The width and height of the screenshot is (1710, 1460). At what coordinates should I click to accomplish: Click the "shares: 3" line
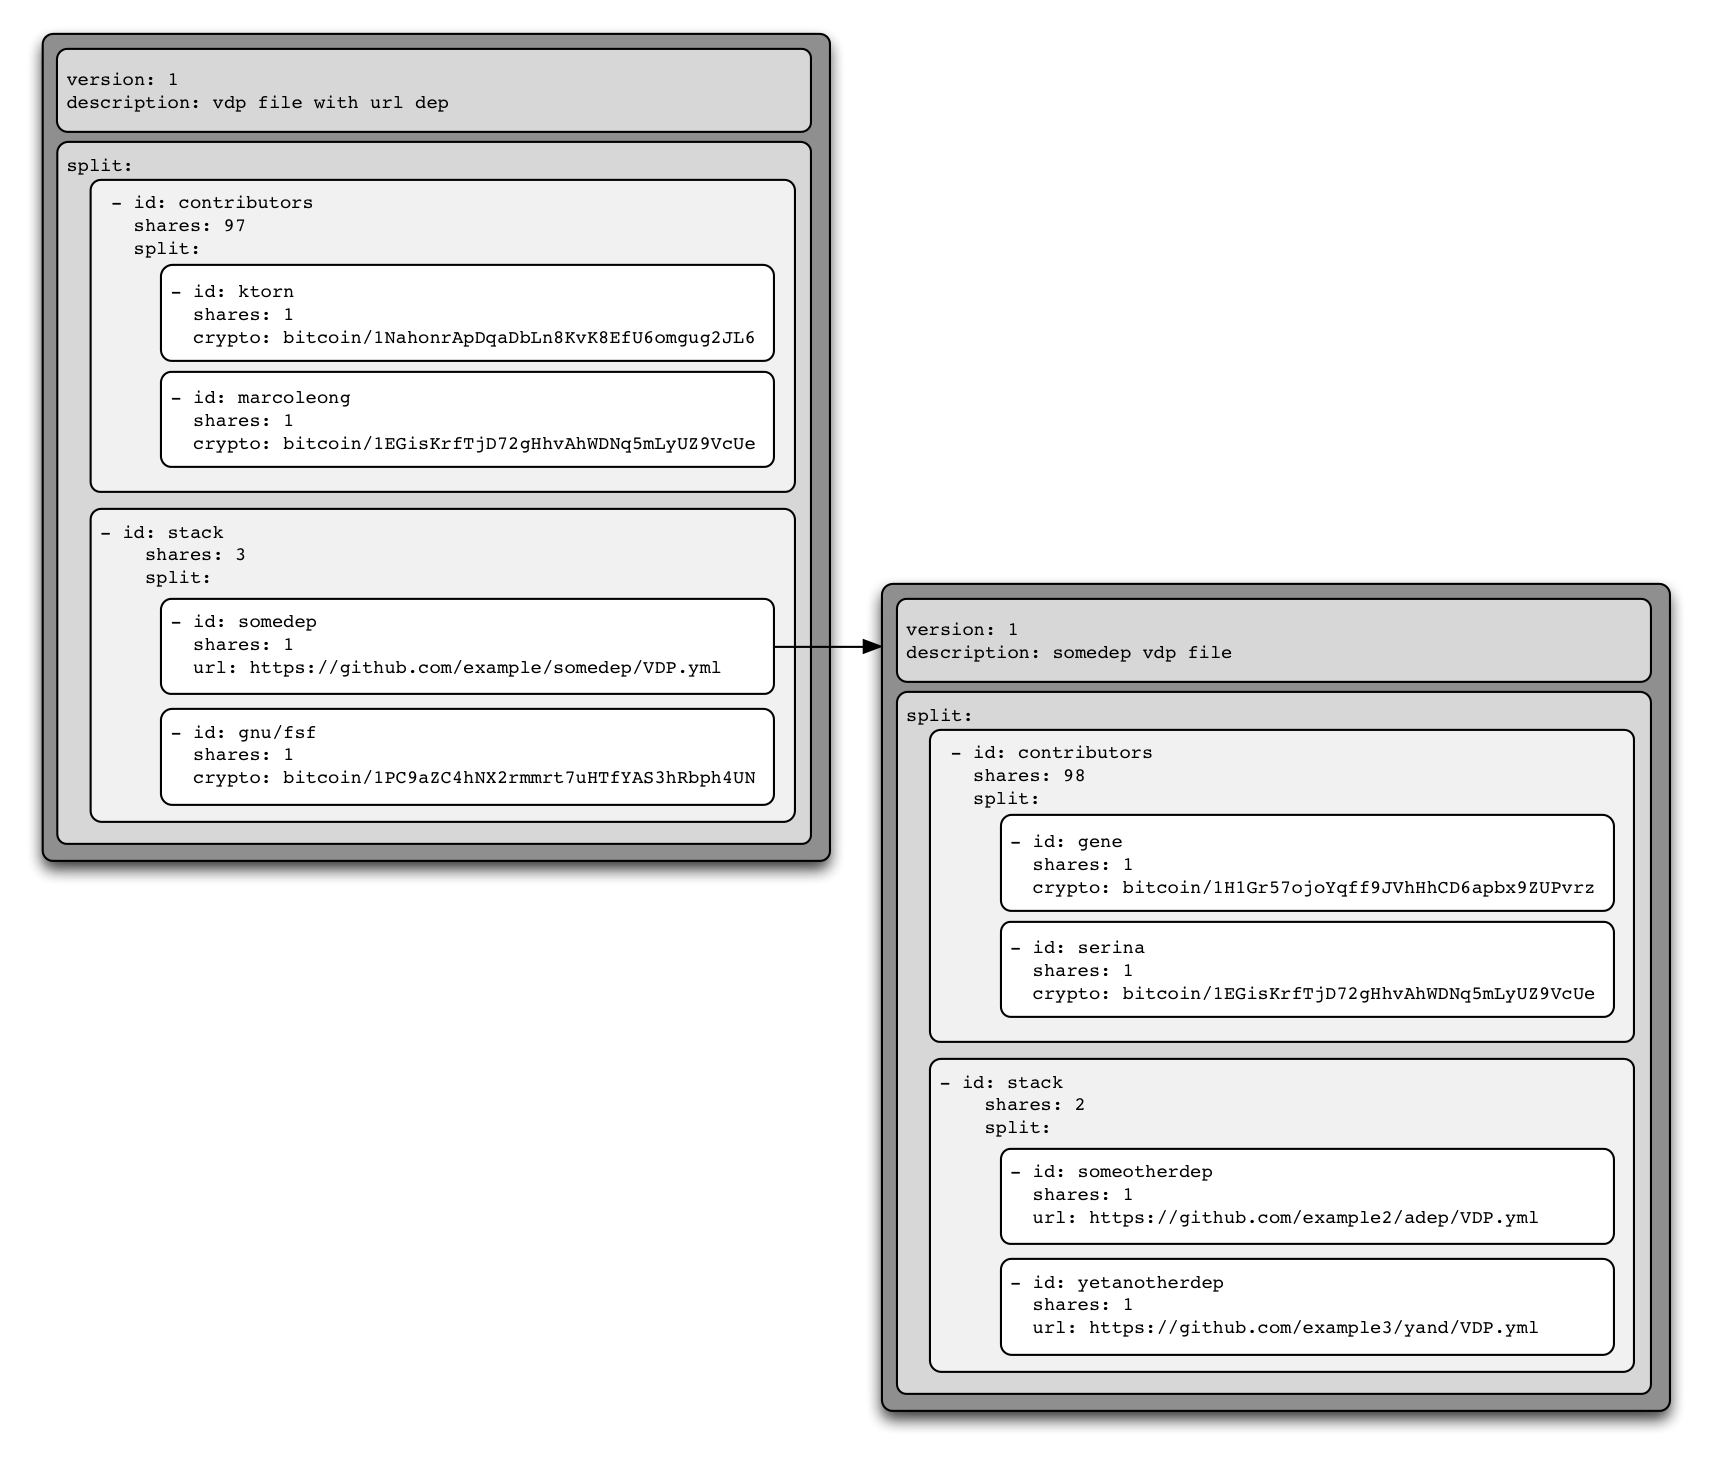[195, 554]
